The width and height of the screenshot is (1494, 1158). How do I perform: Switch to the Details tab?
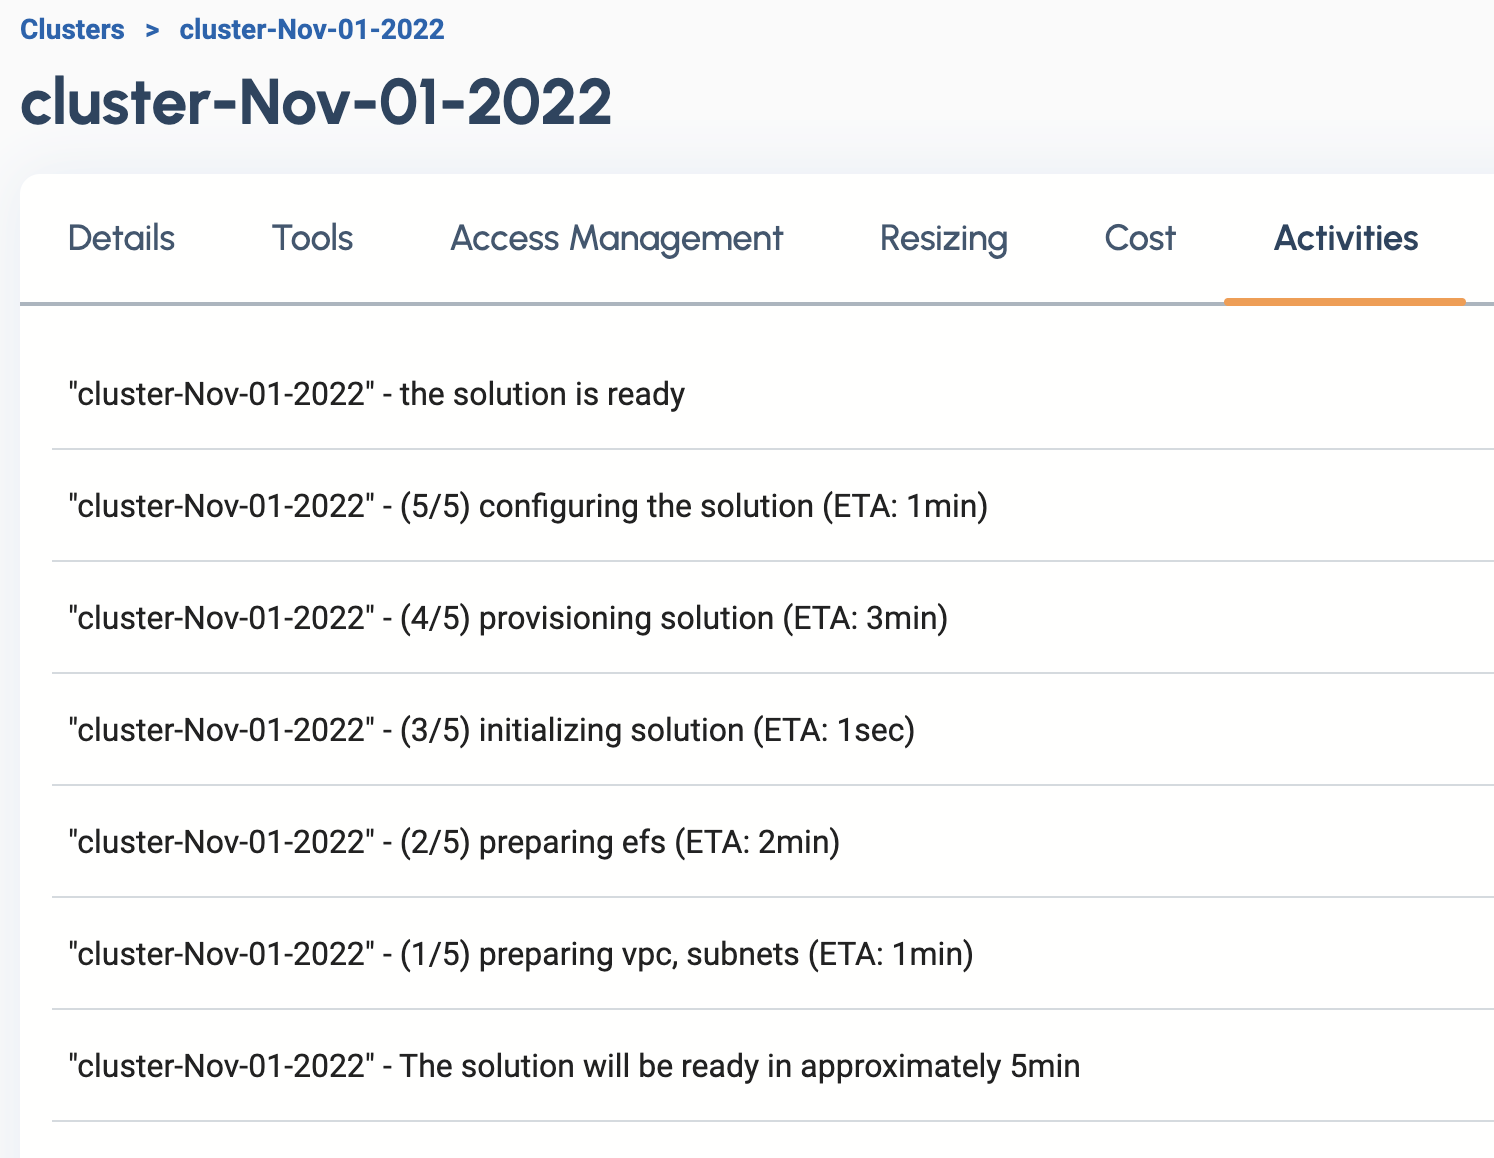[120, 238]
